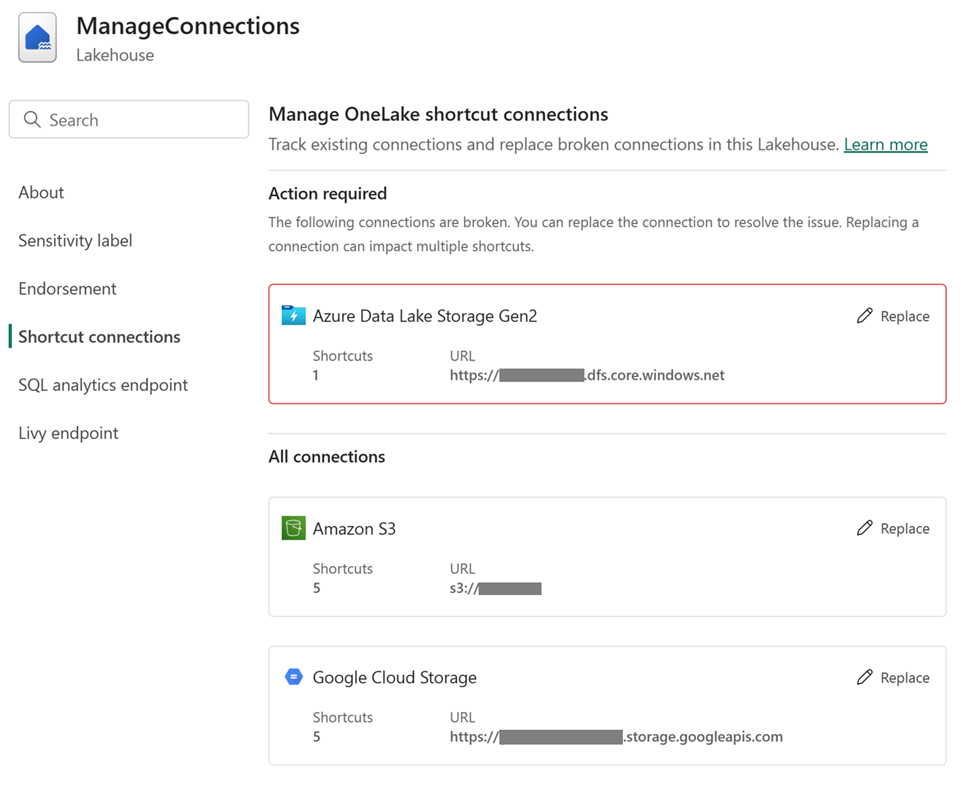Click the s3:// URL value
The height and width of the screenshot is (786, 975).
[x=496, y=588]
